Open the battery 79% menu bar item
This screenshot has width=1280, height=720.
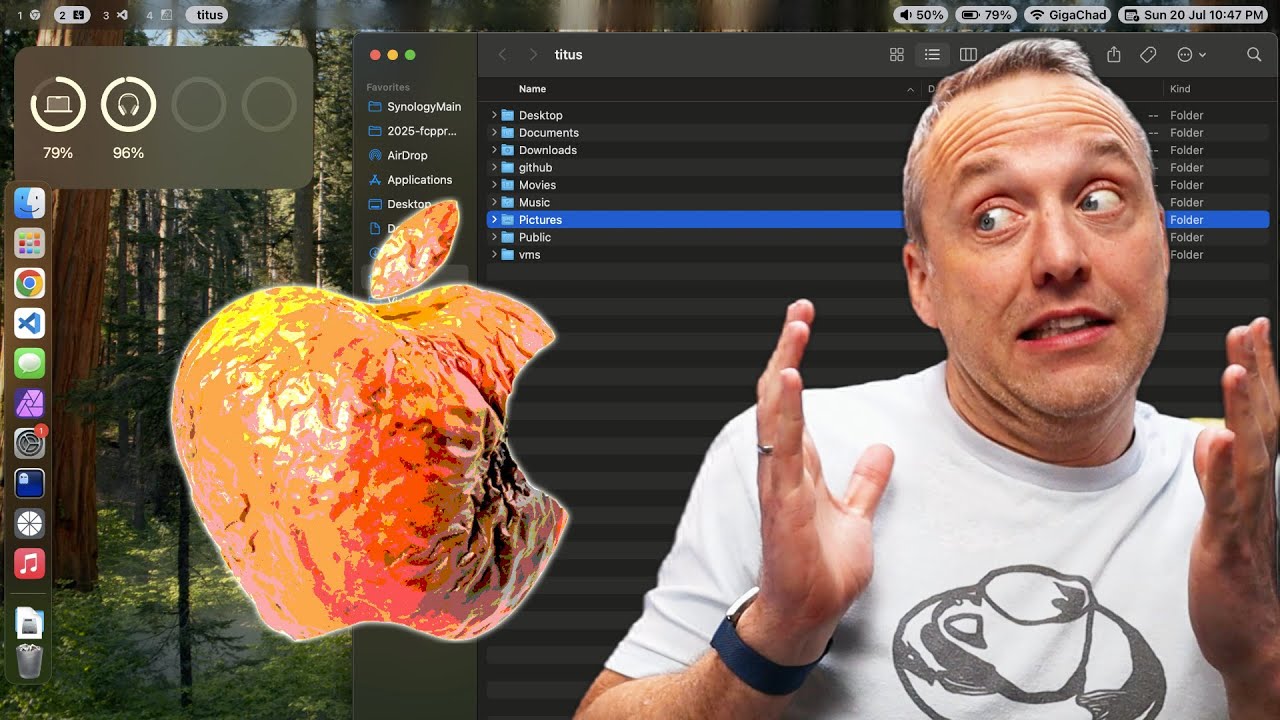point(986,15)
